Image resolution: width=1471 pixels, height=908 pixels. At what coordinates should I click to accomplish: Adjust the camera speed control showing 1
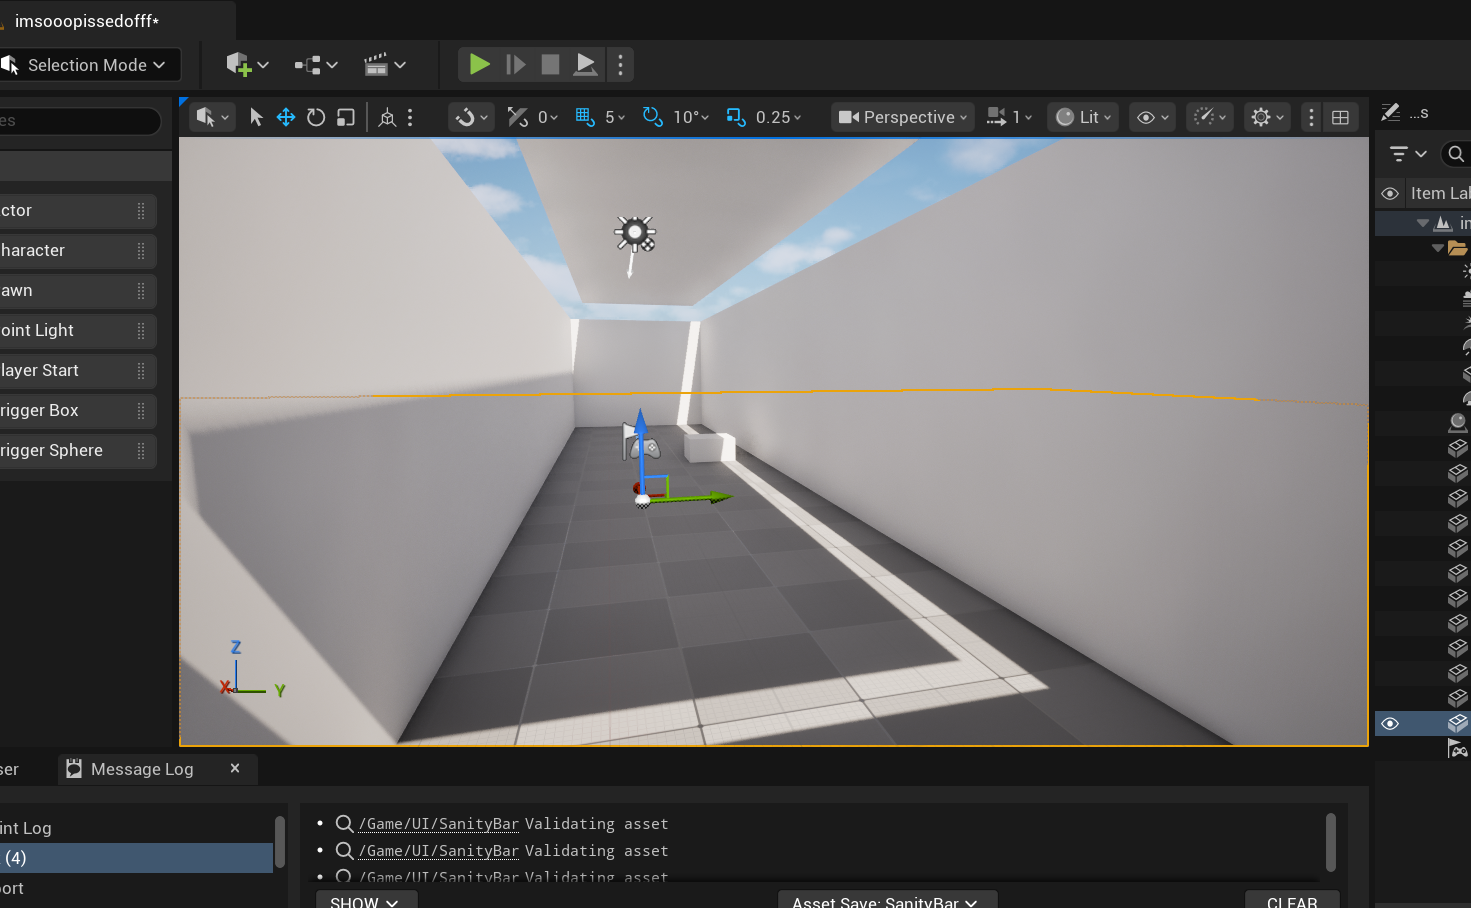coord(1008,116)
